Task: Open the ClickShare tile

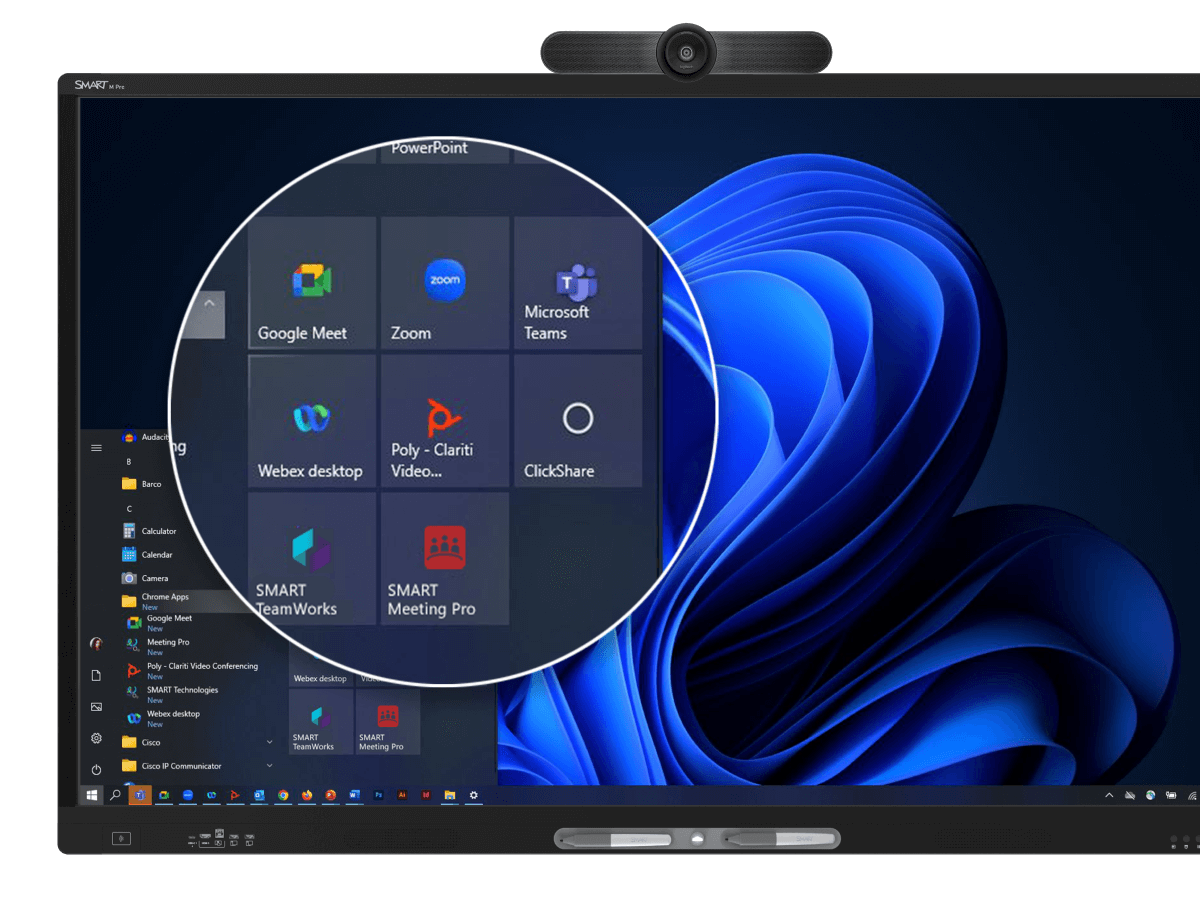Action: pyautogui.click(x=577, y=421)
